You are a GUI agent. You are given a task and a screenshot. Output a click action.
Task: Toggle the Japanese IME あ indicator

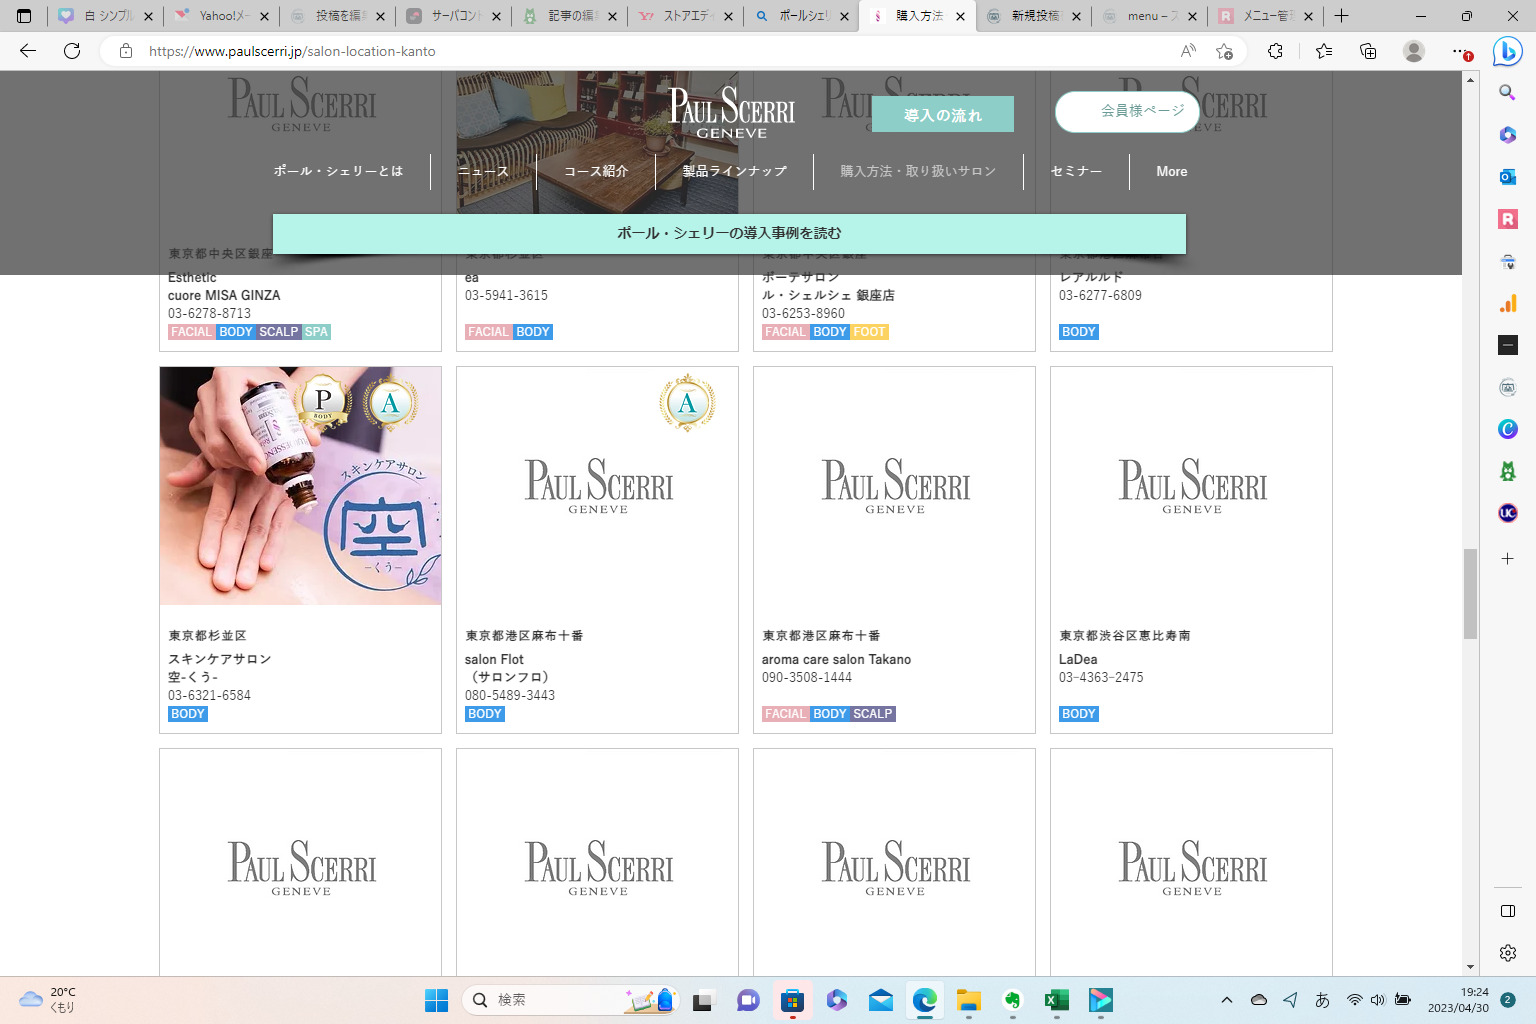tap(1322, 1000)
